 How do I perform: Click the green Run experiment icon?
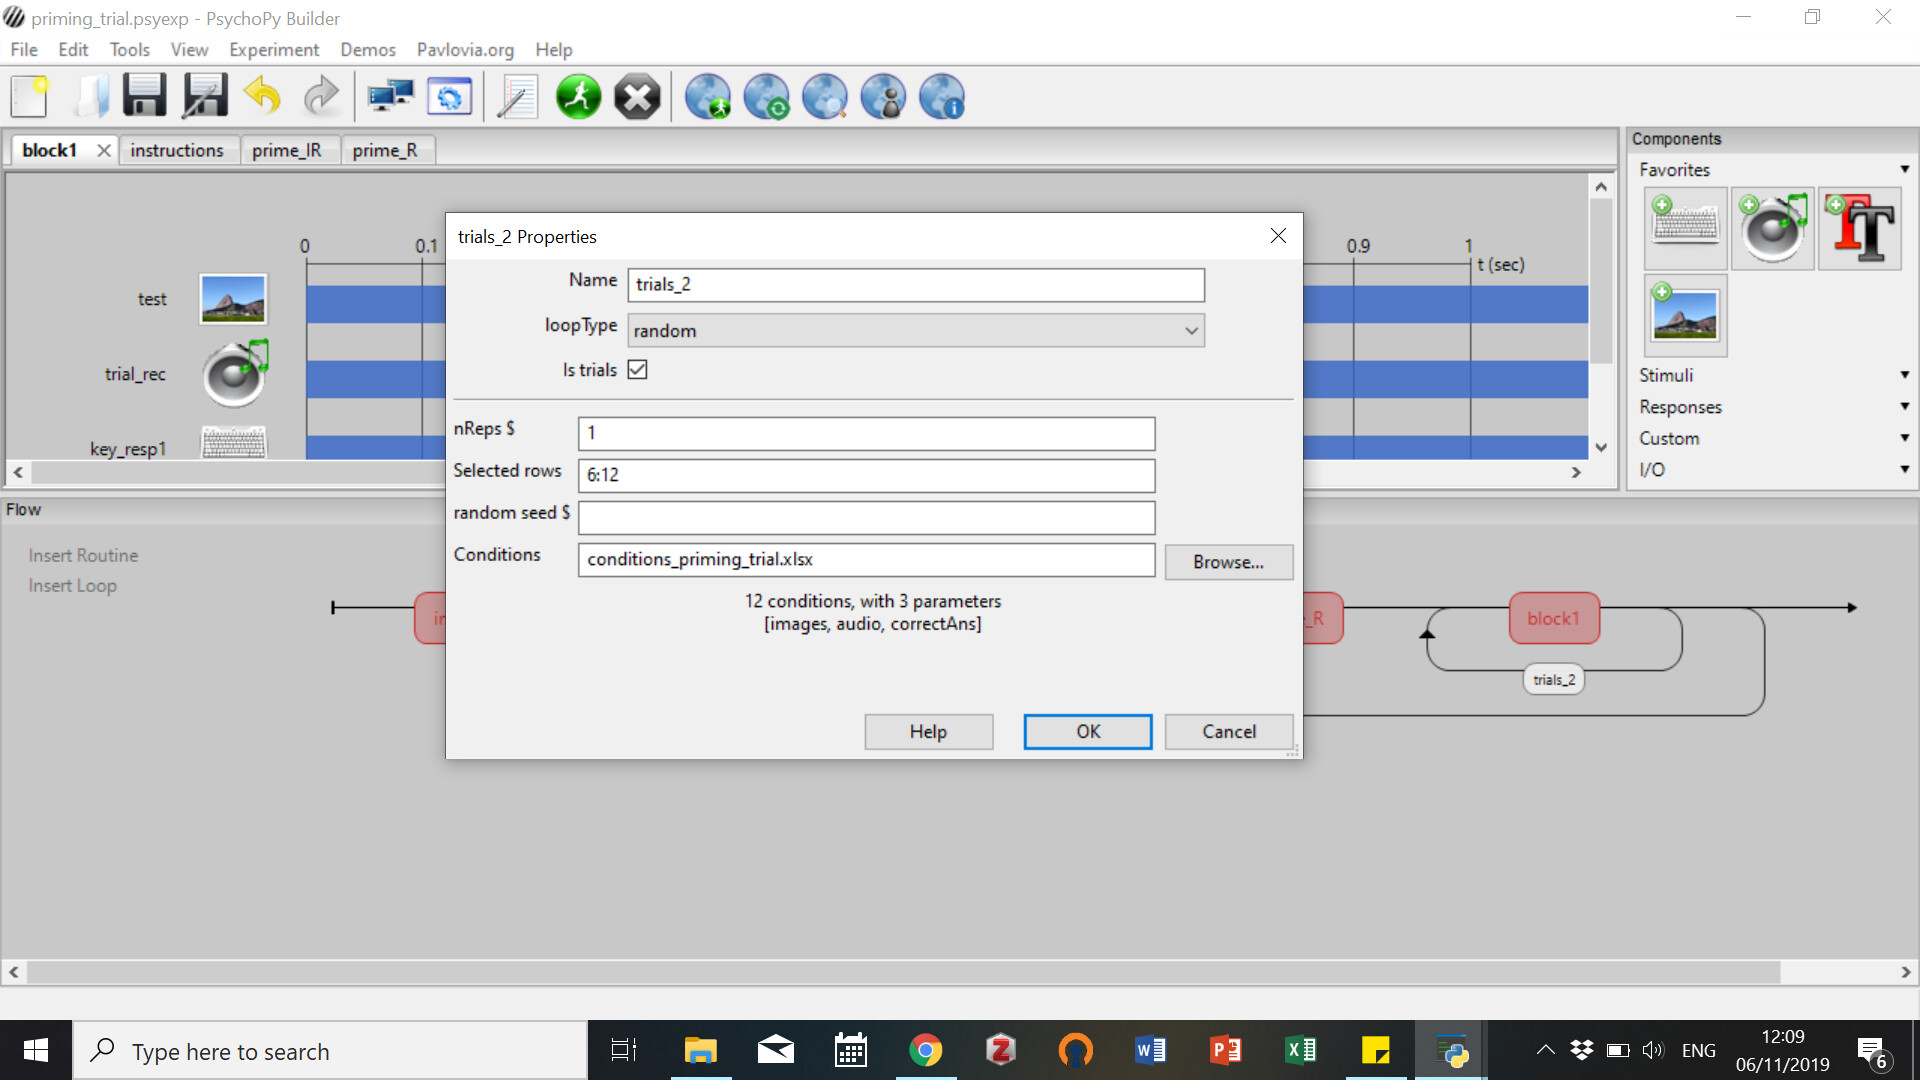point(578,98)
